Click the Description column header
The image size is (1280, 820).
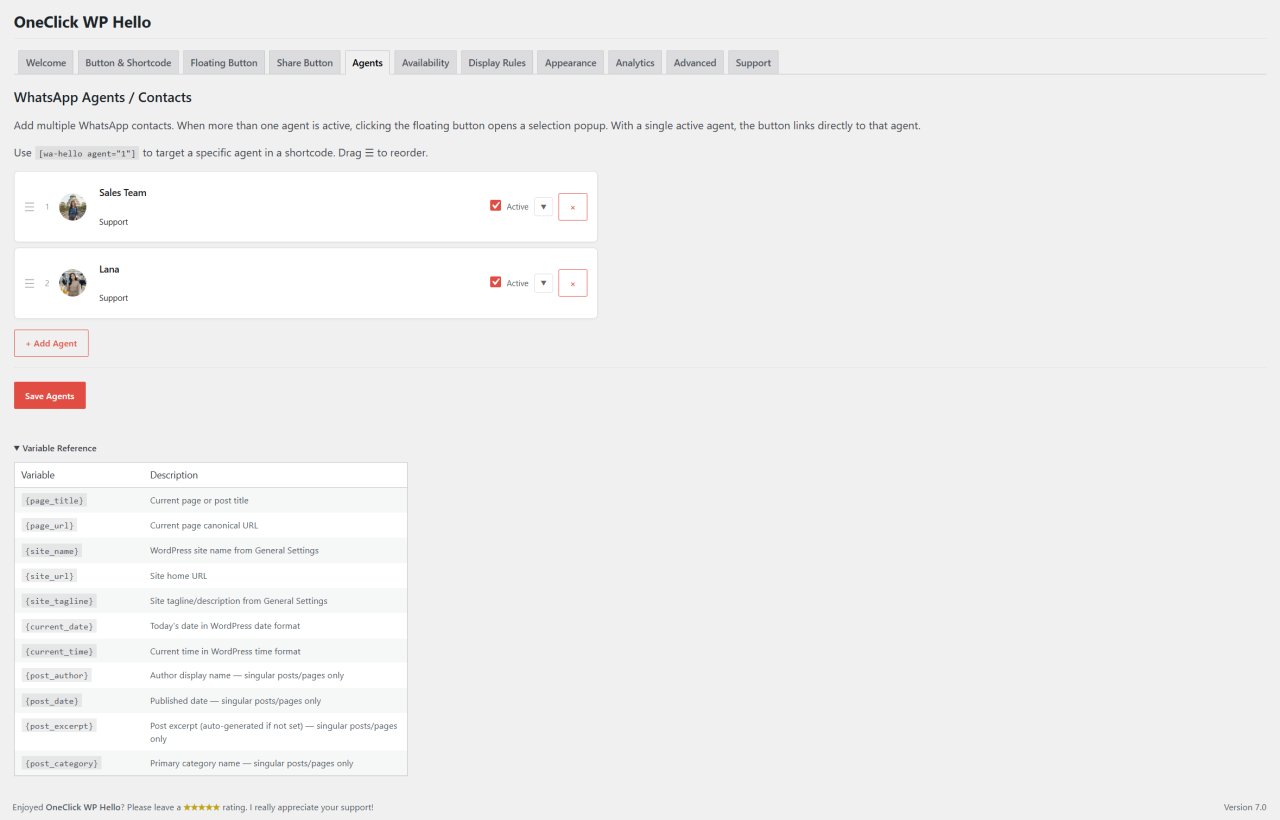pyautogui.click(x=174, y=475)
